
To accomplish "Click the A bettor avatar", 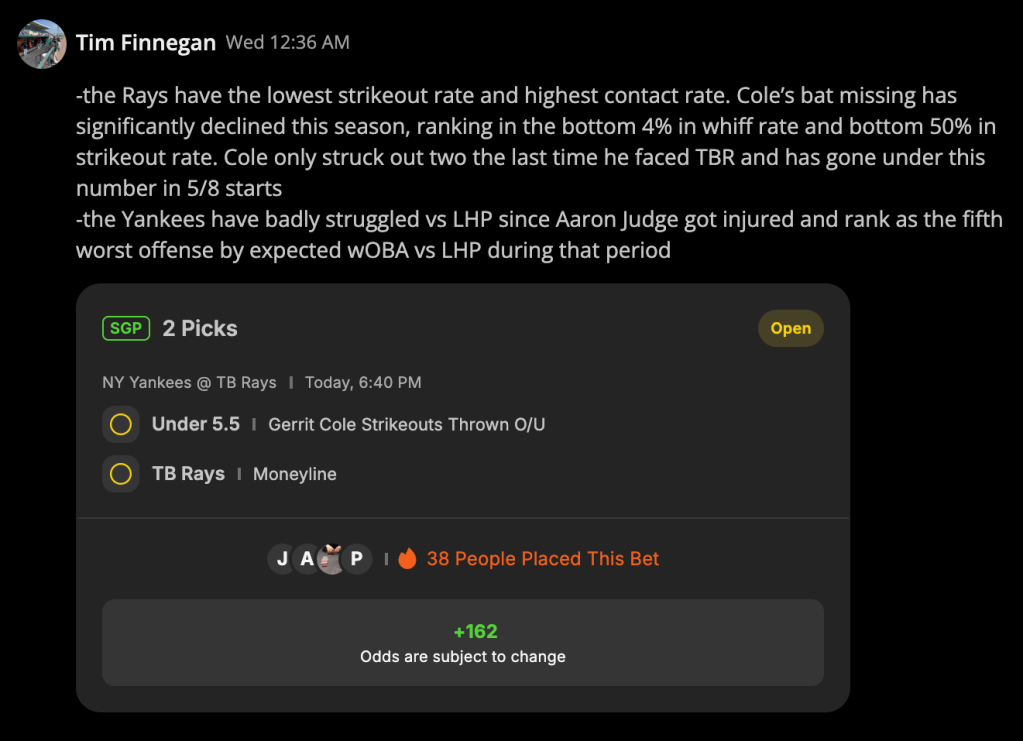I will click(x=307, y=559).
